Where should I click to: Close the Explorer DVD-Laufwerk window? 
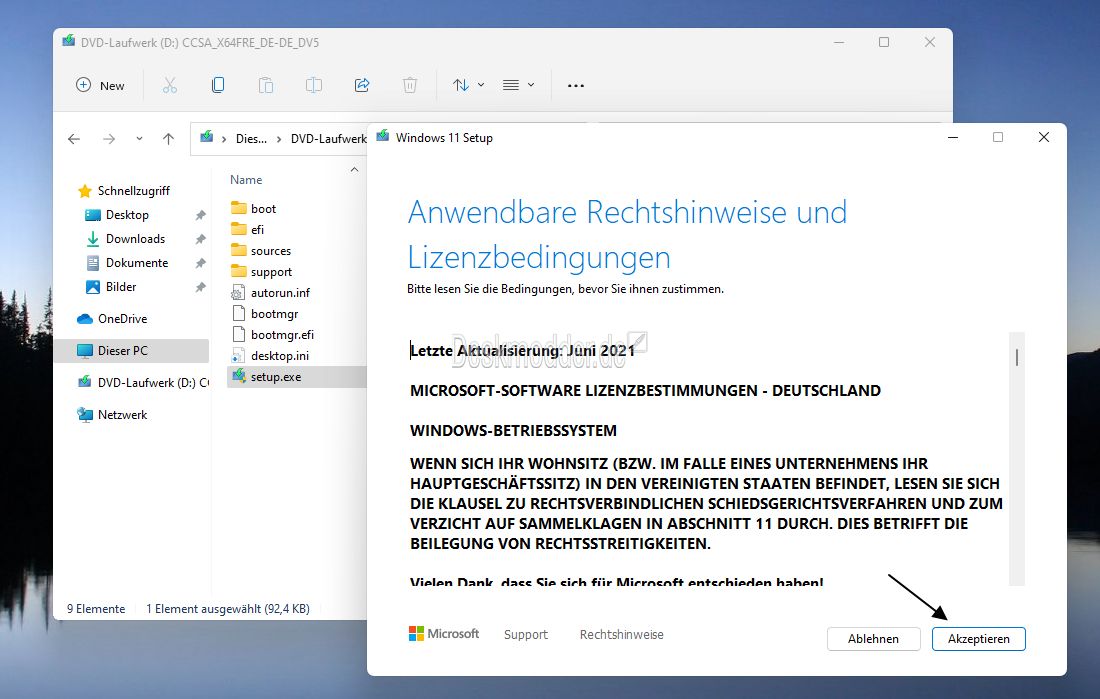point(930,42)
